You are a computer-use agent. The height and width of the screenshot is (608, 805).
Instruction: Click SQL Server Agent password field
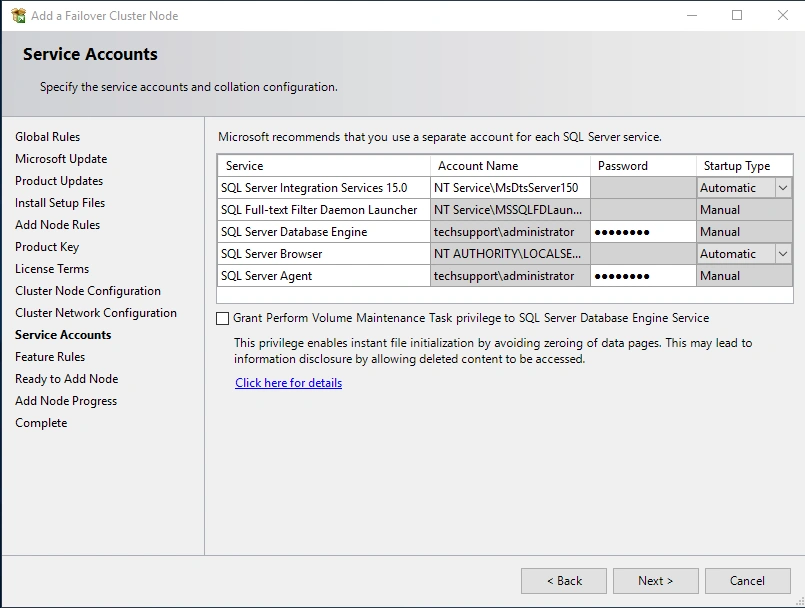pyautogui.click(x=643, y=276)
